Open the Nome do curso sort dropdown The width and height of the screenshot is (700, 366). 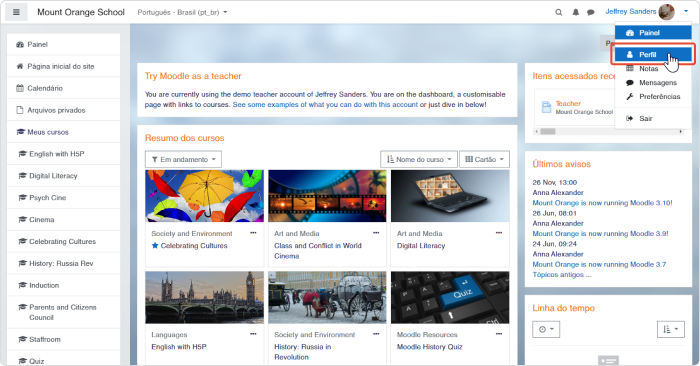(x=419, y=159)
